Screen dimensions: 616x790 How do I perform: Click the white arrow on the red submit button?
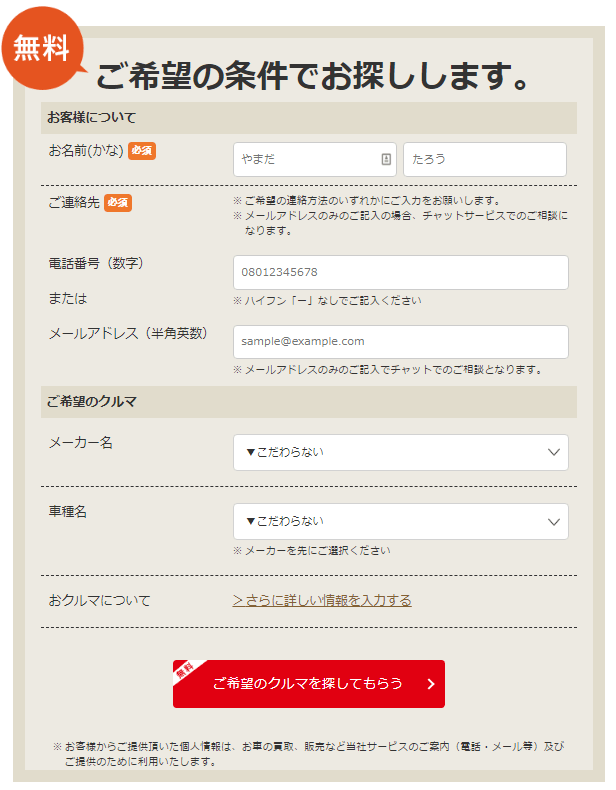(x=431, y=684)
